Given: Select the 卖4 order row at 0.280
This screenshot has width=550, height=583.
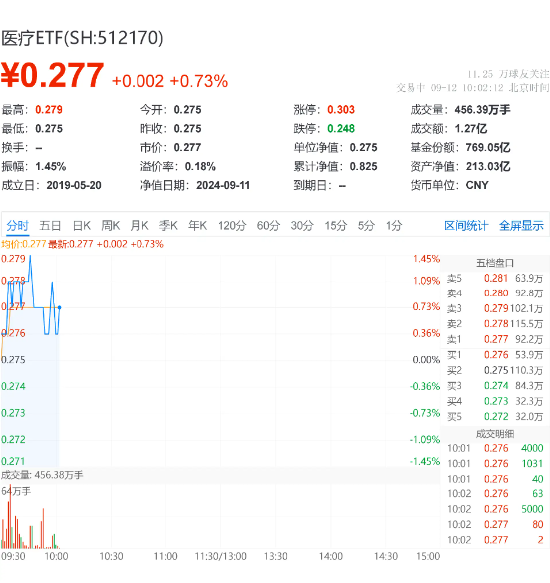Looking at the screenshot, I should [495, 293].
